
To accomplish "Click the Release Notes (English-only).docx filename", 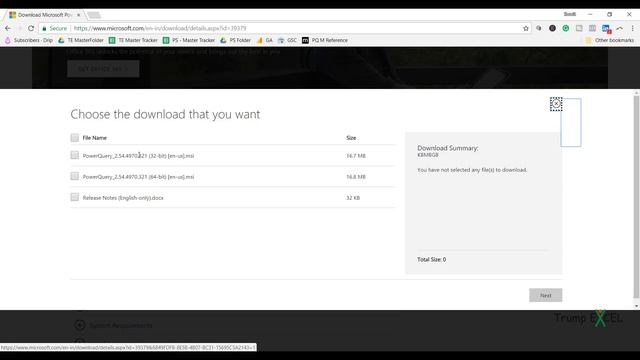I will (123, 198).
